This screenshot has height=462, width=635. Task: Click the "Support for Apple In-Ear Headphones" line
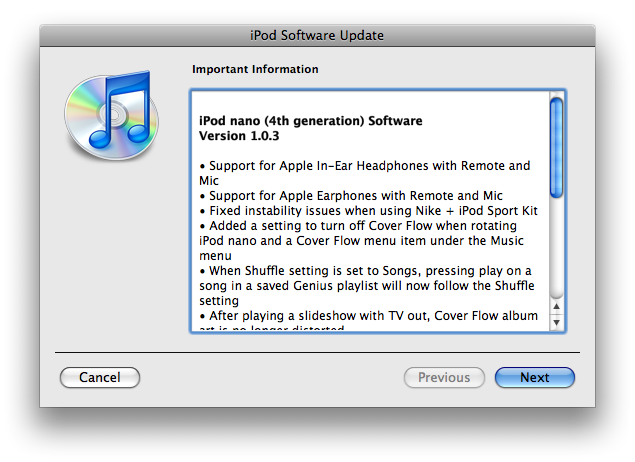coord(365,166)
